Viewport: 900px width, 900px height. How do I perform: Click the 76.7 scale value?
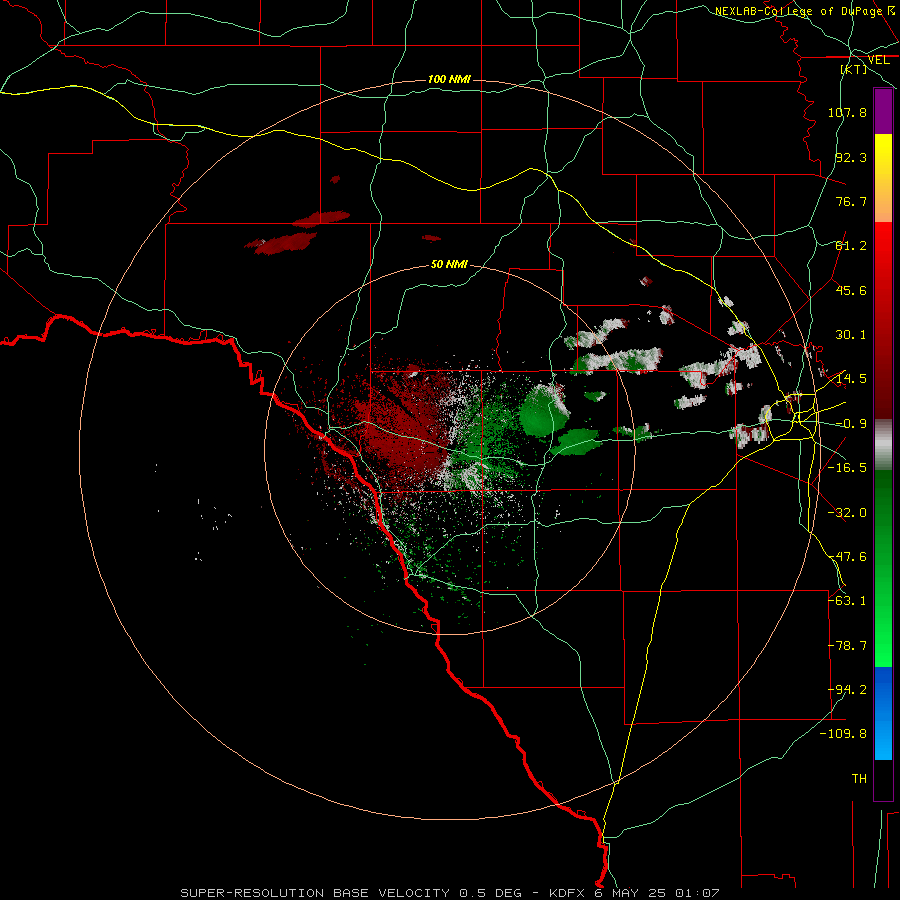[851, 201]
